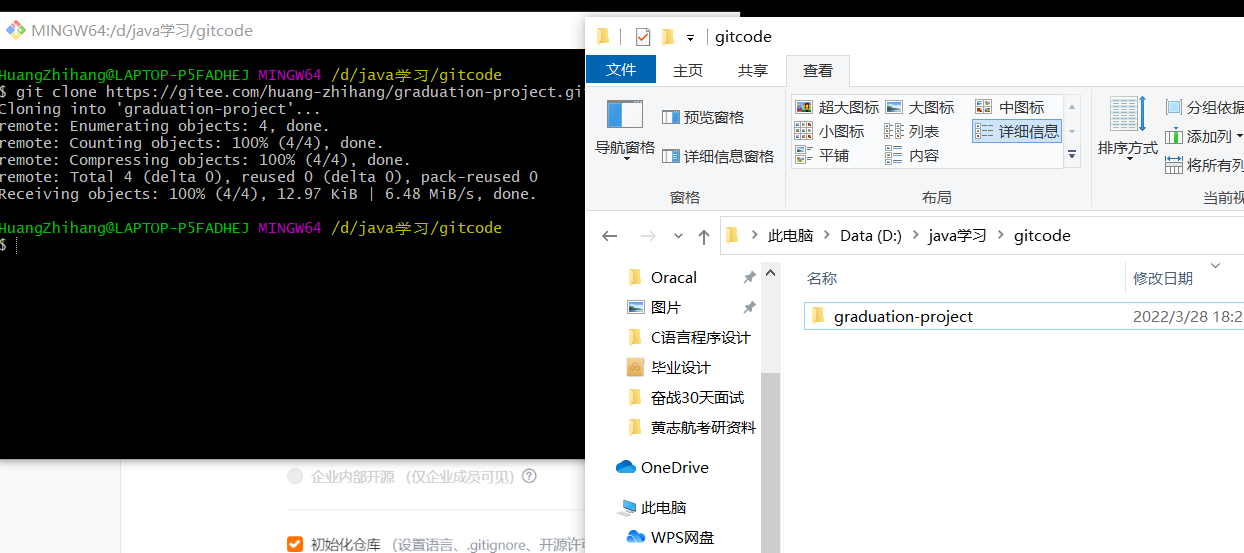1244x553 pixels.
Task: Select the 查看 ribbon tab
Action: 818,70
